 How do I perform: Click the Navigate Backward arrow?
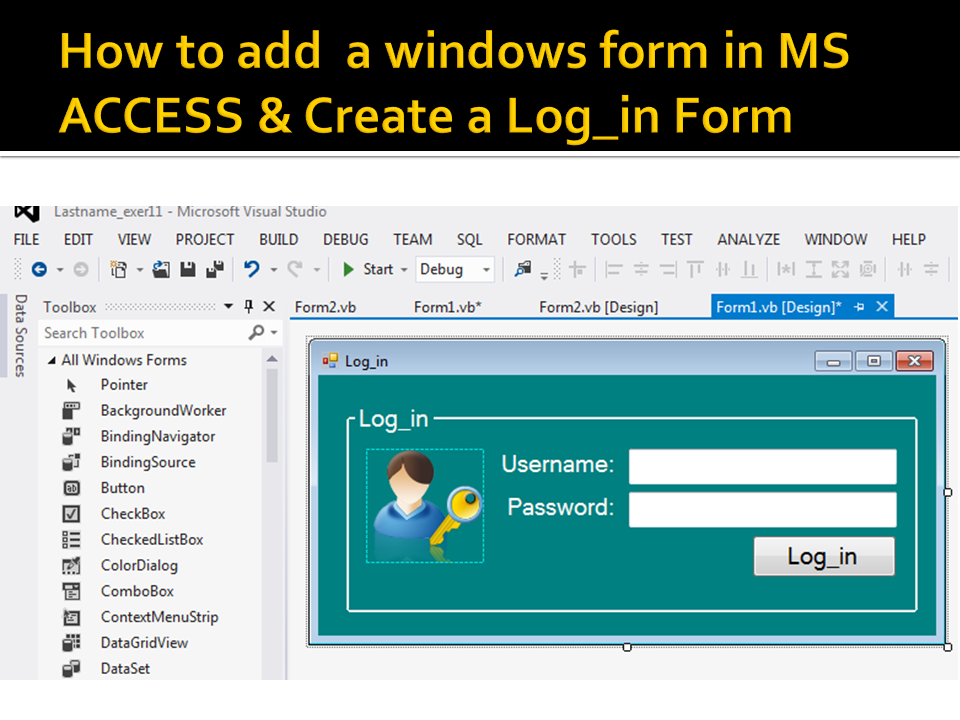point(41,269)
